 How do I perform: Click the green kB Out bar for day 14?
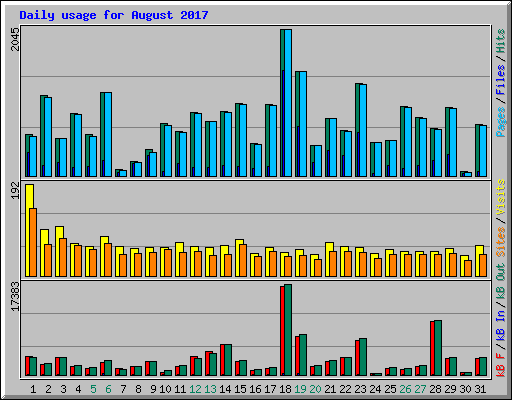(228, 360)
